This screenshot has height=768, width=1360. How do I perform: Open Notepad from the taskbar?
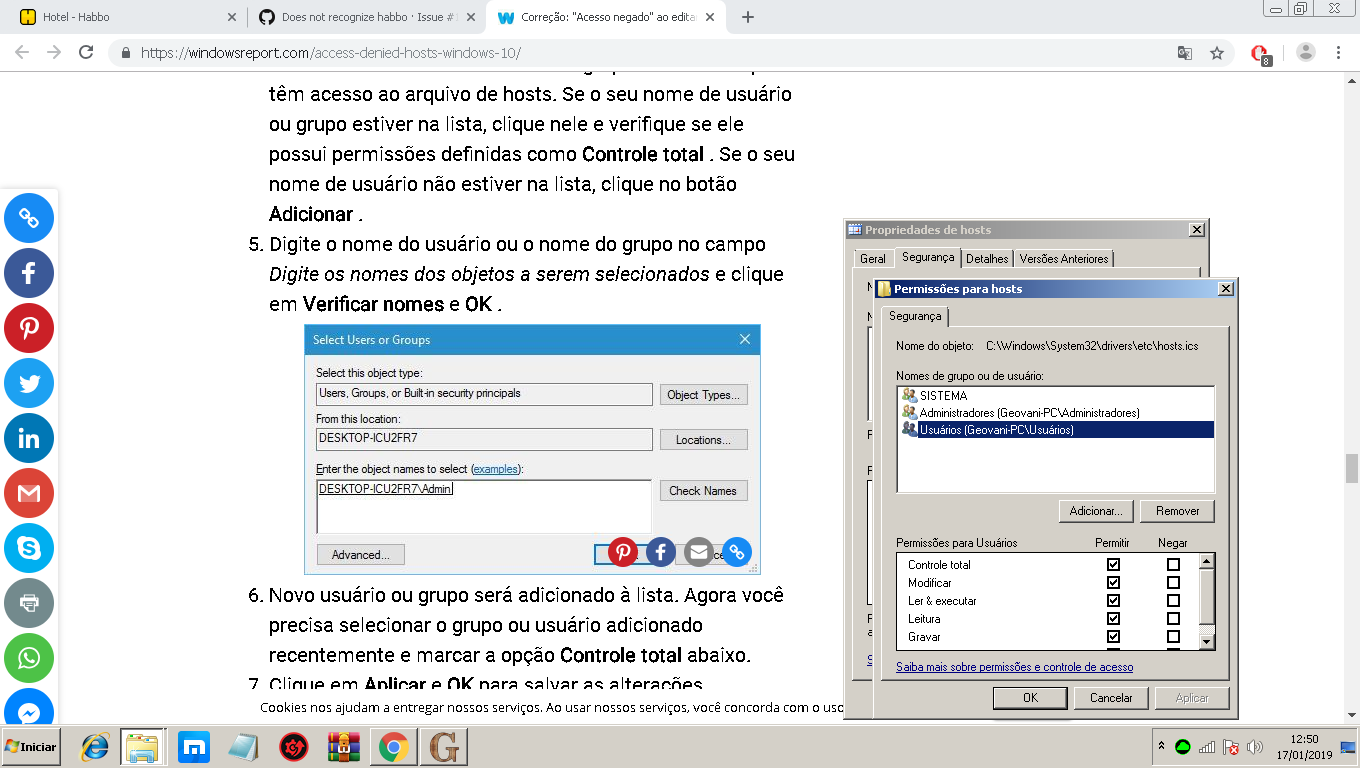point(243,746)
